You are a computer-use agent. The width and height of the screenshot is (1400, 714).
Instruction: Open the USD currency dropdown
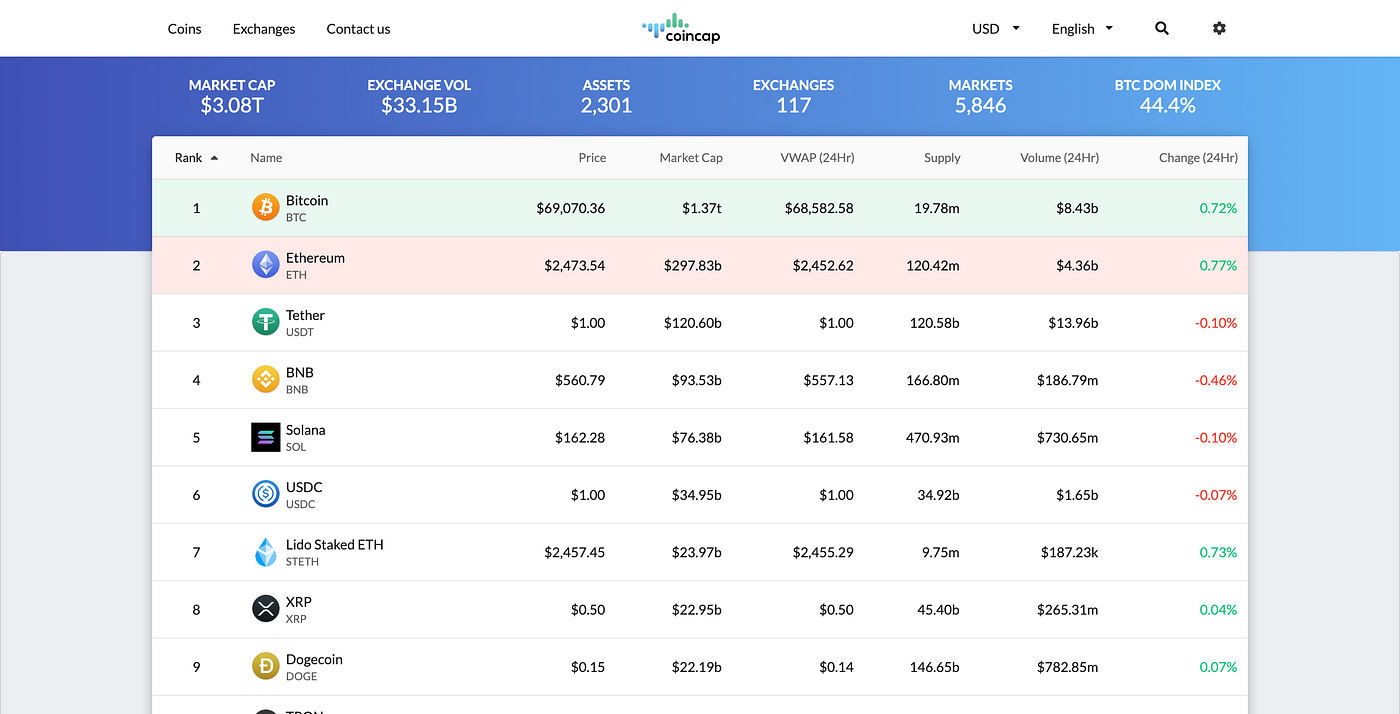tap(996, 29)
